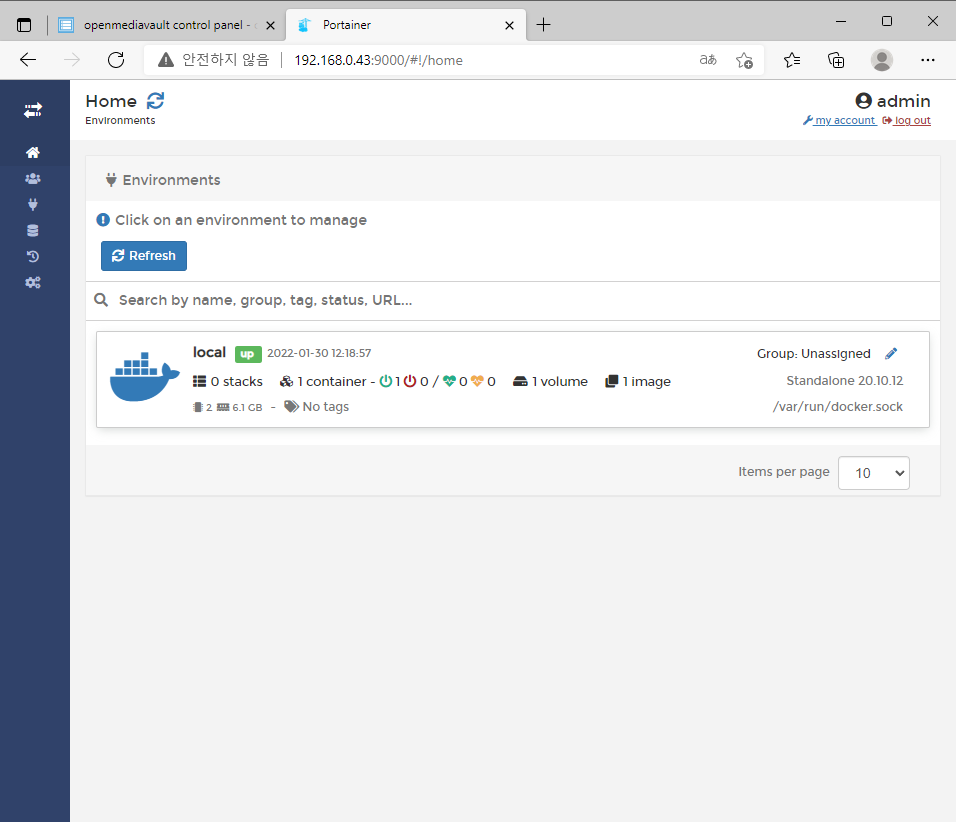Open the Home icon in sidebar
The height and width of the screenshot is (822, 956).
(33, 152)
